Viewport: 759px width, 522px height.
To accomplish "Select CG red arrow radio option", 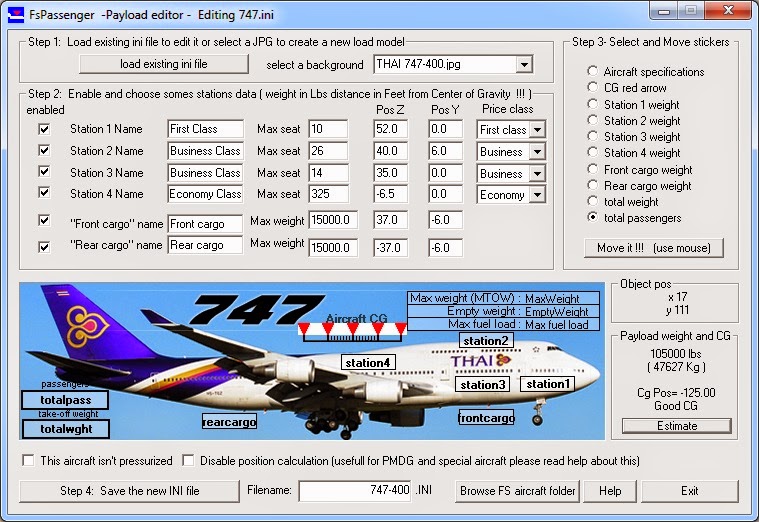I will (x=592, y=87).
